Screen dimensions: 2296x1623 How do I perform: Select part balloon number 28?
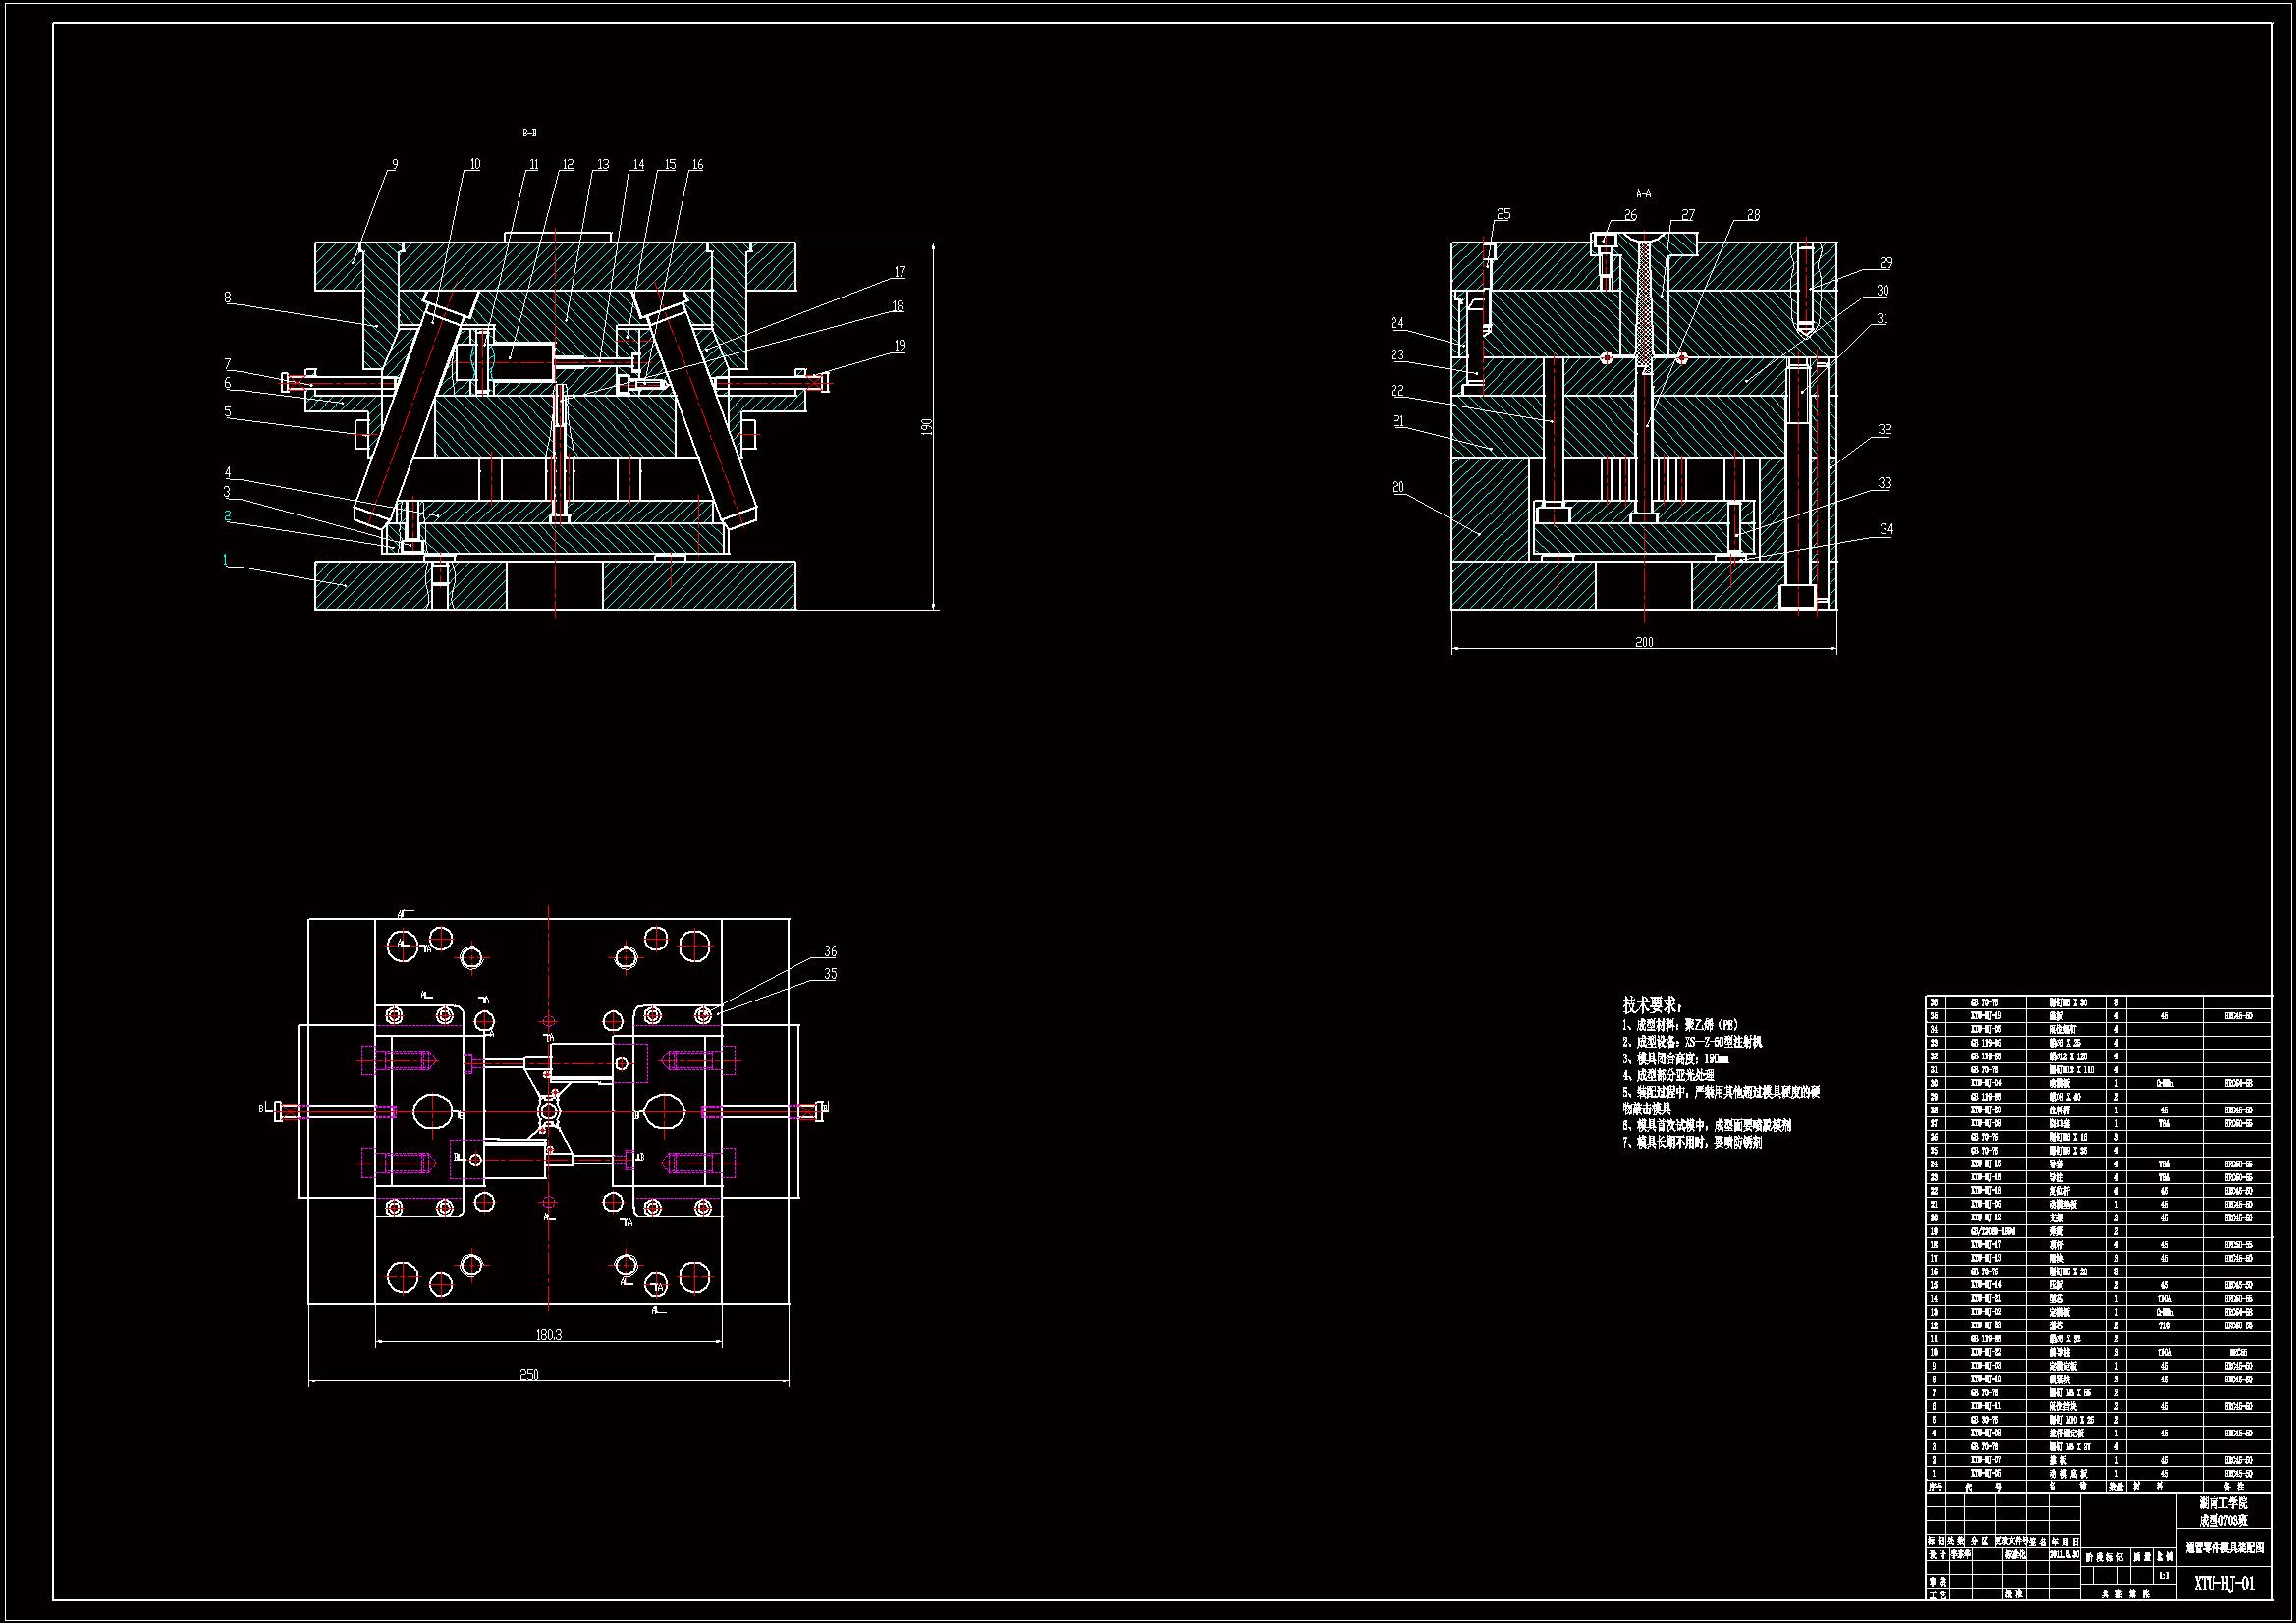click(x=1753, y=215)
